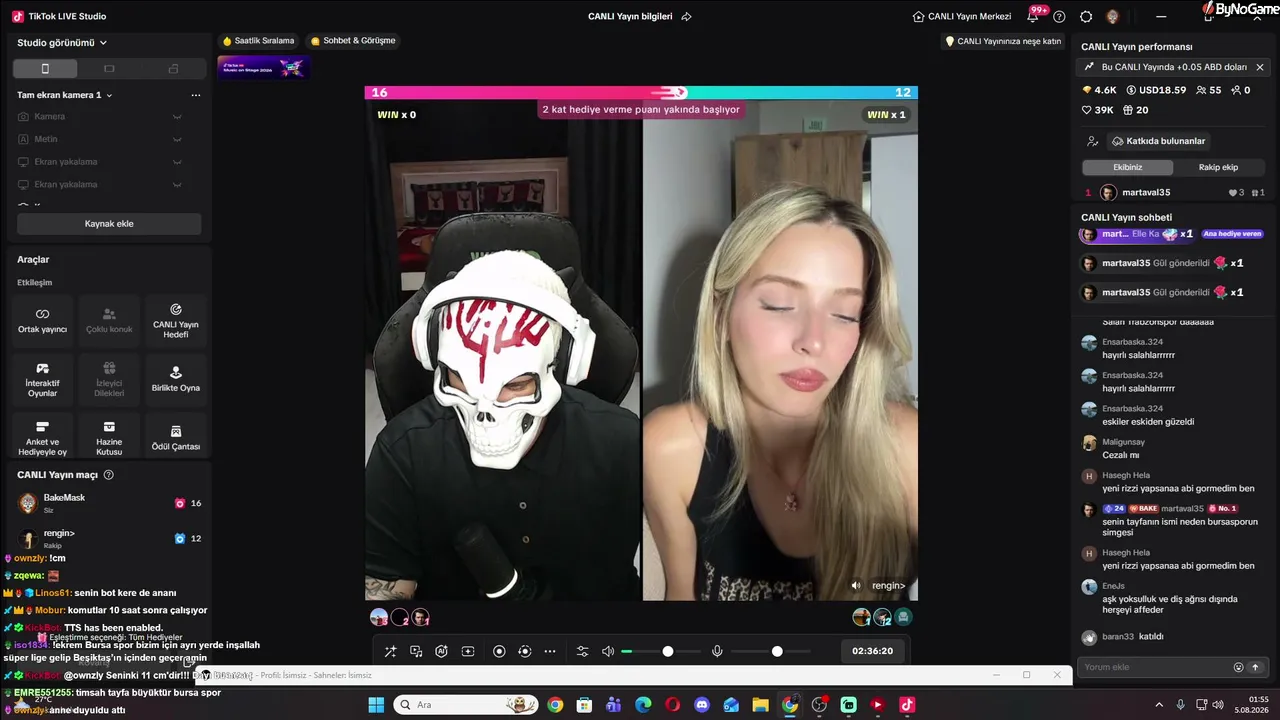Open martaval35 contributor row
This screenshot has width=1280, height=720.
tap(1175, 193)
